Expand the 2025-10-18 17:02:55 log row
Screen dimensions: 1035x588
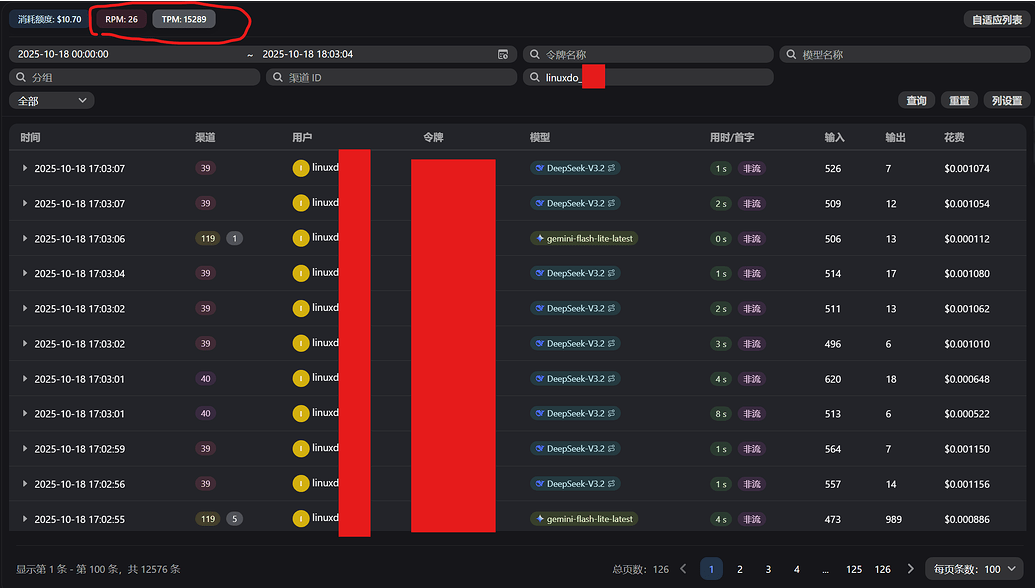pyautogui.click(x=24, y=519)
